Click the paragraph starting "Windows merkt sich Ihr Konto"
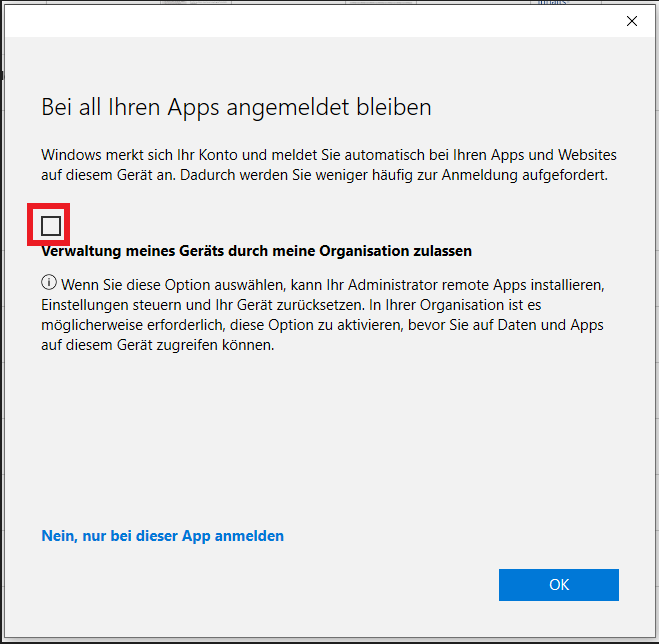This screenshot has height=644, width=659. point(329,165)
